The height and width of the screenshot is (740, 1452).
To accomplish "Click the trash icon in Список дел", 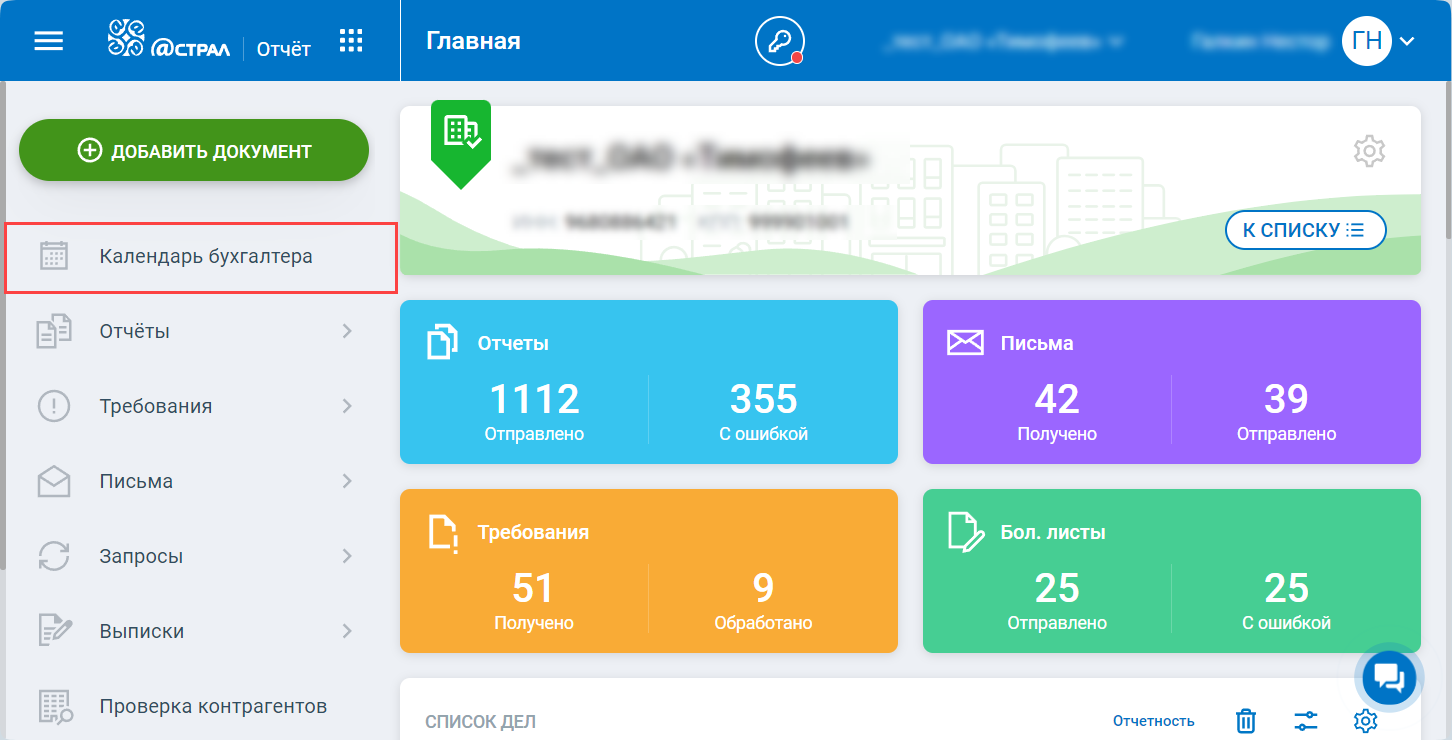I will pyautogui.click(x=1245, y=721).
